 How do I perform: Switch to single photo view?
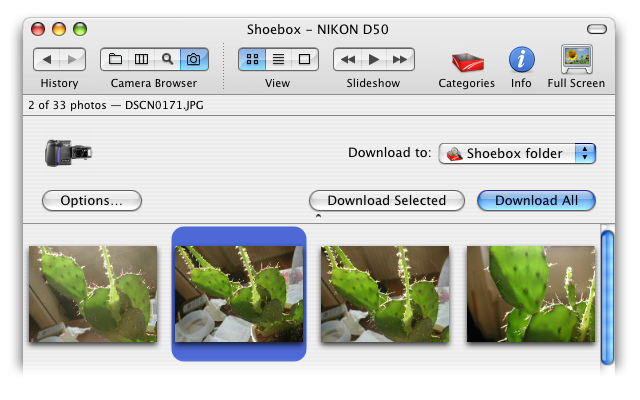pyautogui.click(x=304, y=60)
